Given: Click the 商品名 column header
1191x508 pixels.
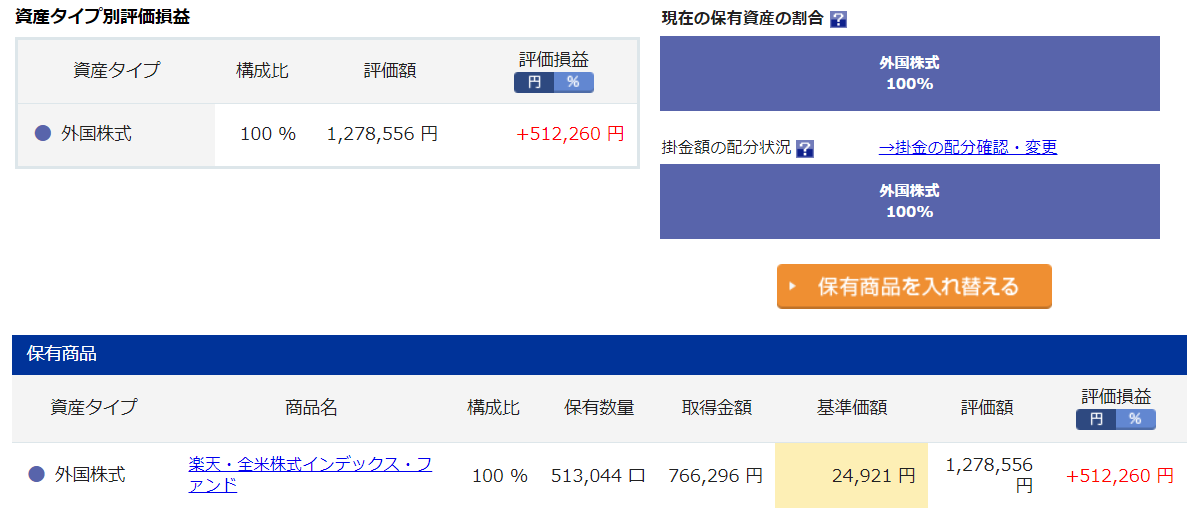Looking at the screenshot, I should pyautogui.click(x=311, y=408).
